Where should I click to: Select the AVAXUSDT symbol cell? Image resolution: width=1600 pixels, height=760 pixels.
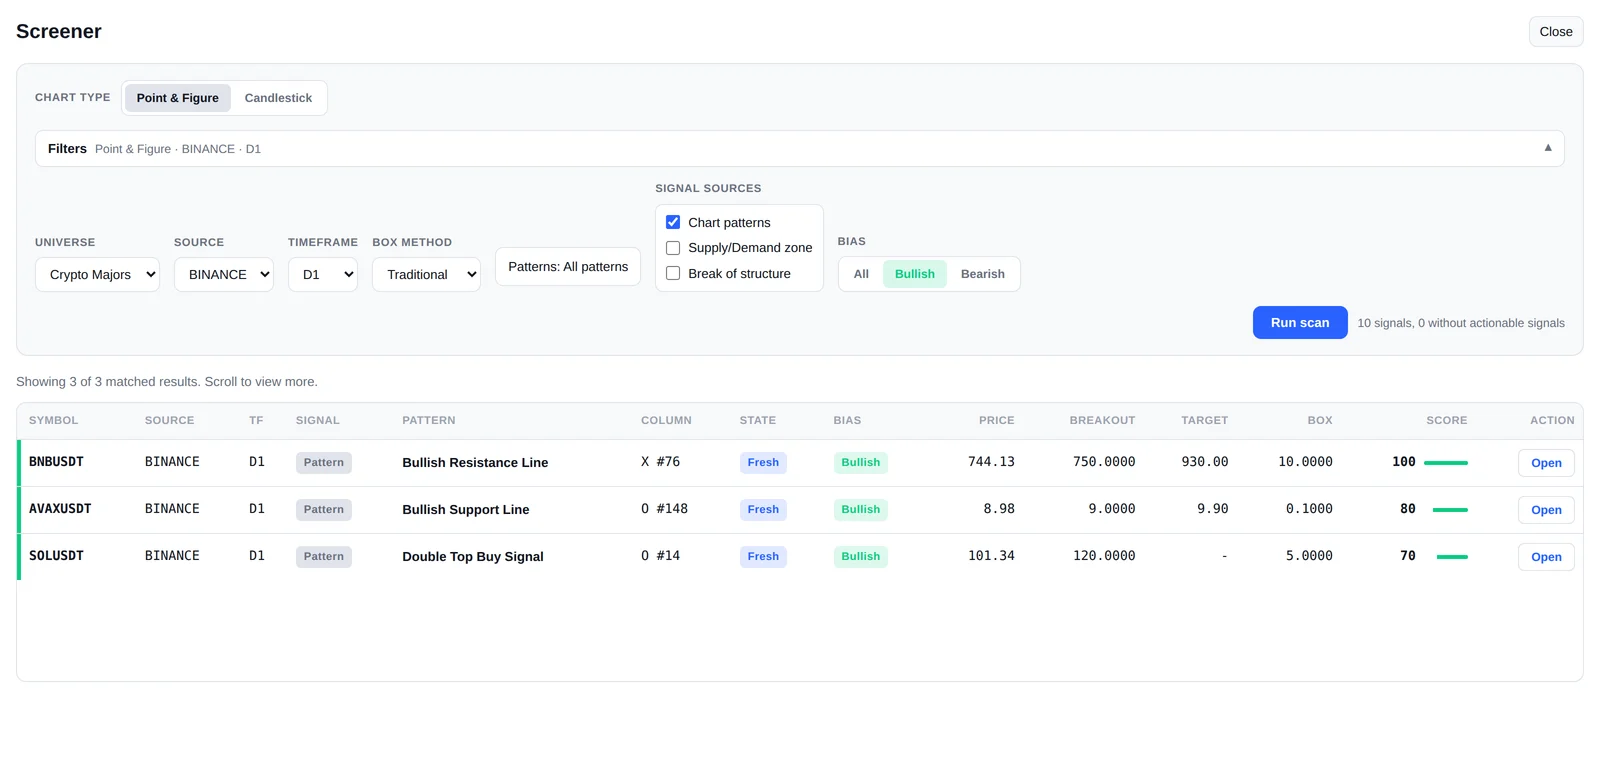(60, 509)
